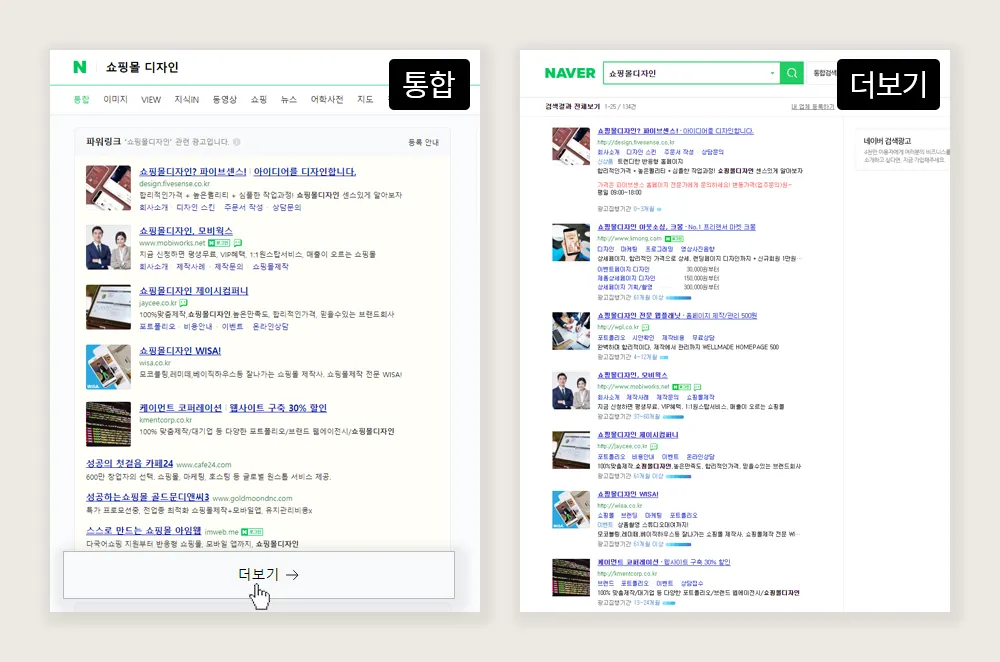Select the 쇼핑 tab

tap(258, 99)
